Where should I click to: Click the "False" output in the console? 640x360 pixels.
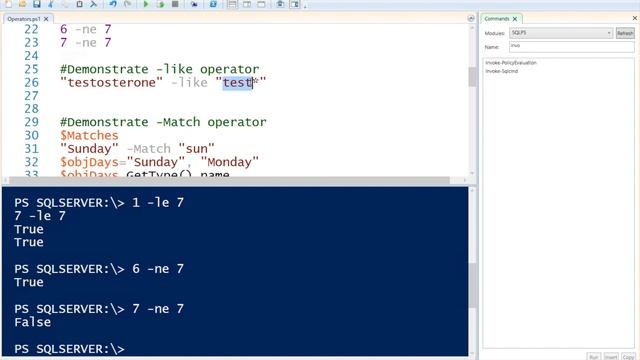click(x=33, y=322)
